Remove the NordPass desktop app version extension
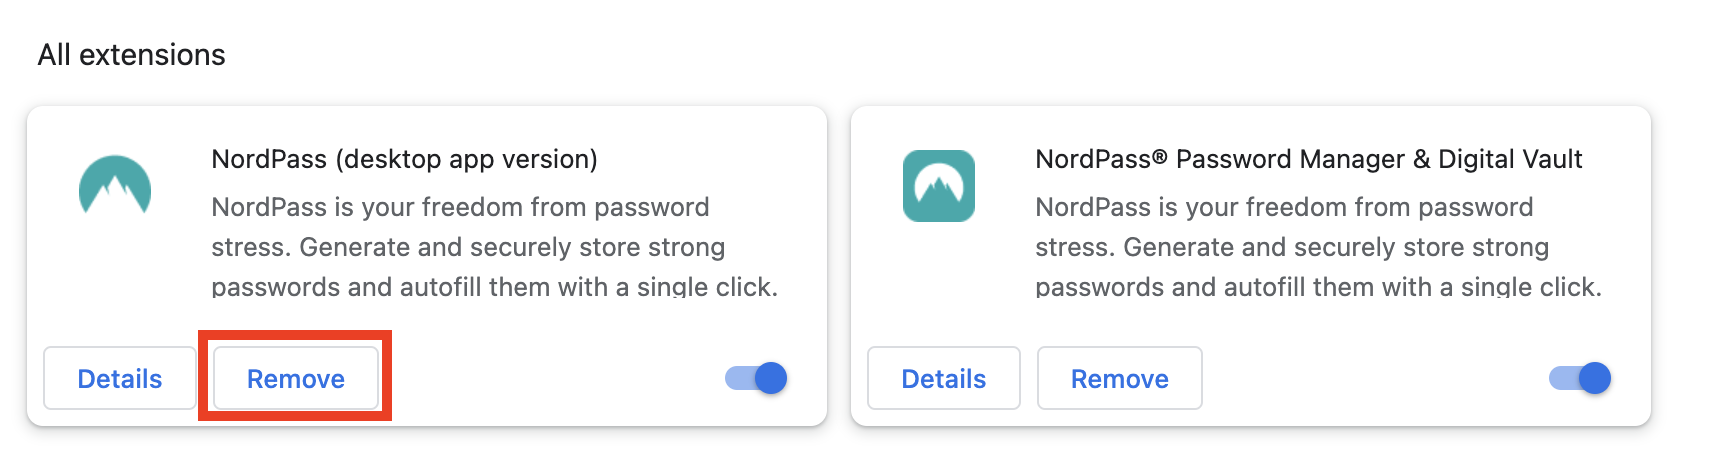 pos(296,378)
